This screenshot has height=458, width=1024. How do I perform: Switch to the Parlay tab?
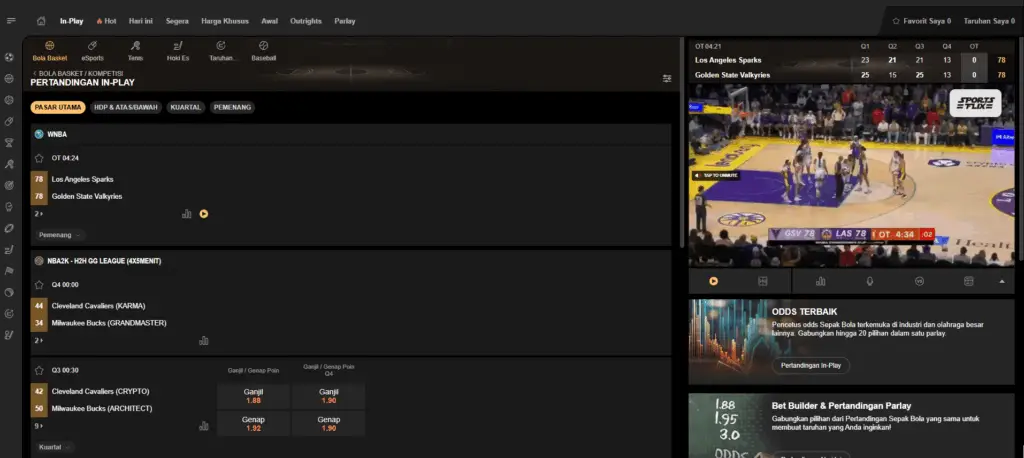point(344,20)
